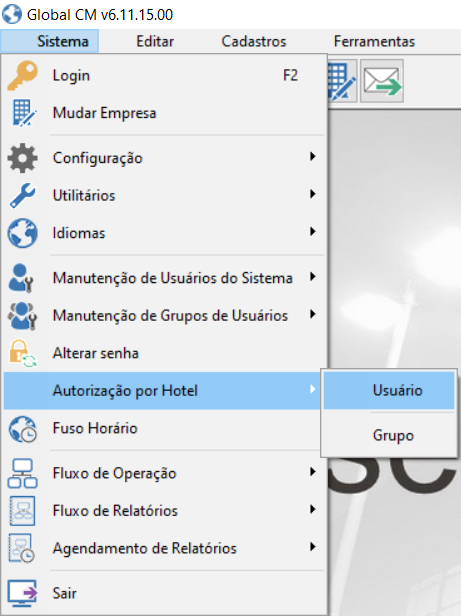461x616 pixels.
Task: Select Autorização por Hotel entry
Action: click(x=163, y=391)
